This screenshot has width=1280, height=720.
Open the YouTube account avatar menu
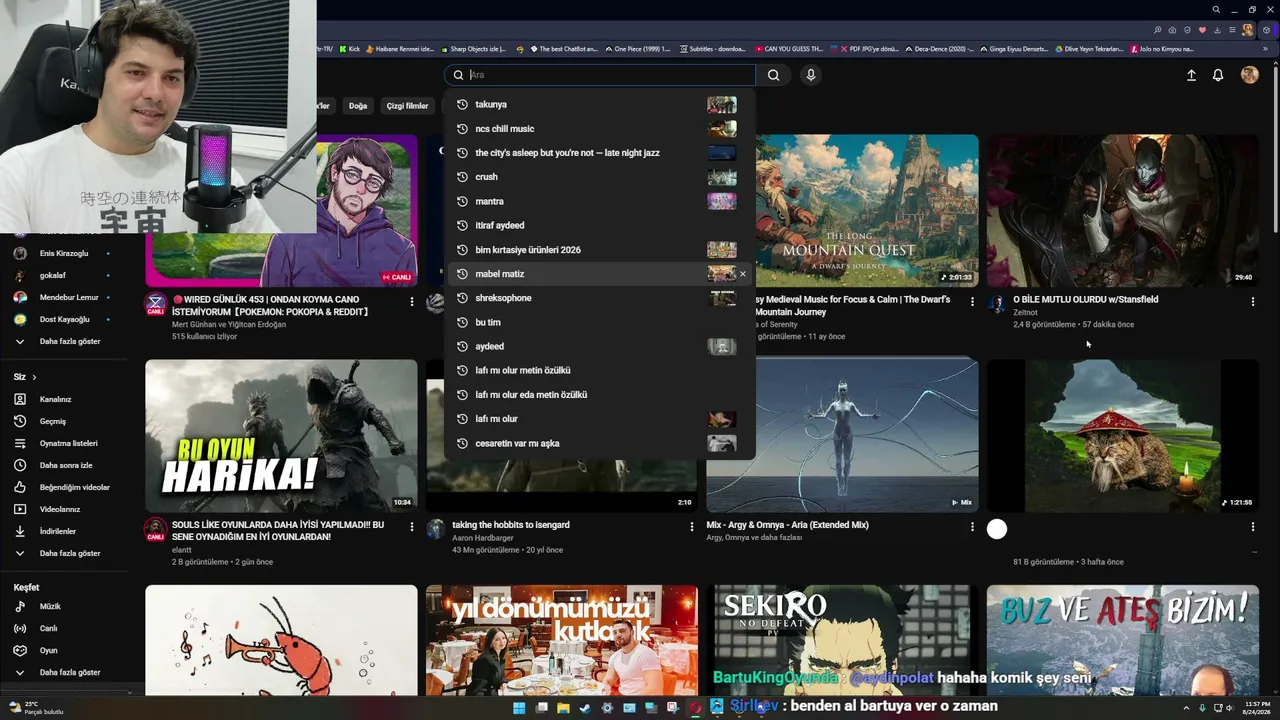click(x=1249, y=75)
